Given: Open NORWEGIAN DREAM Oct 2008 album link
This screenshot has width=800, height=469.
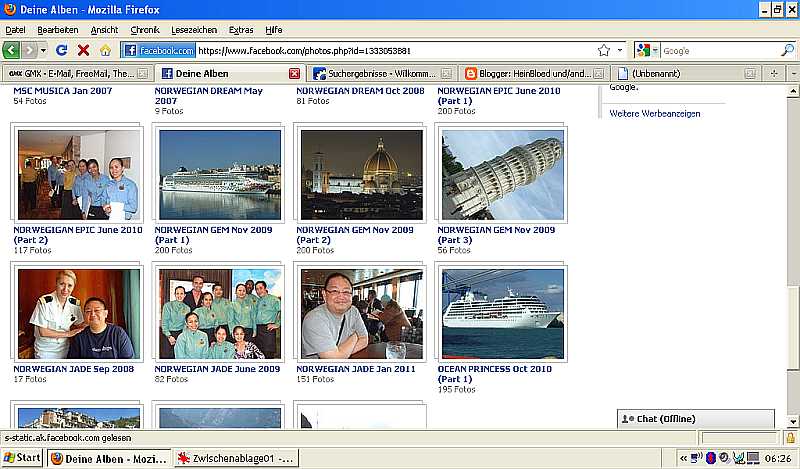Looking at the screenshot, I should 360,91.
